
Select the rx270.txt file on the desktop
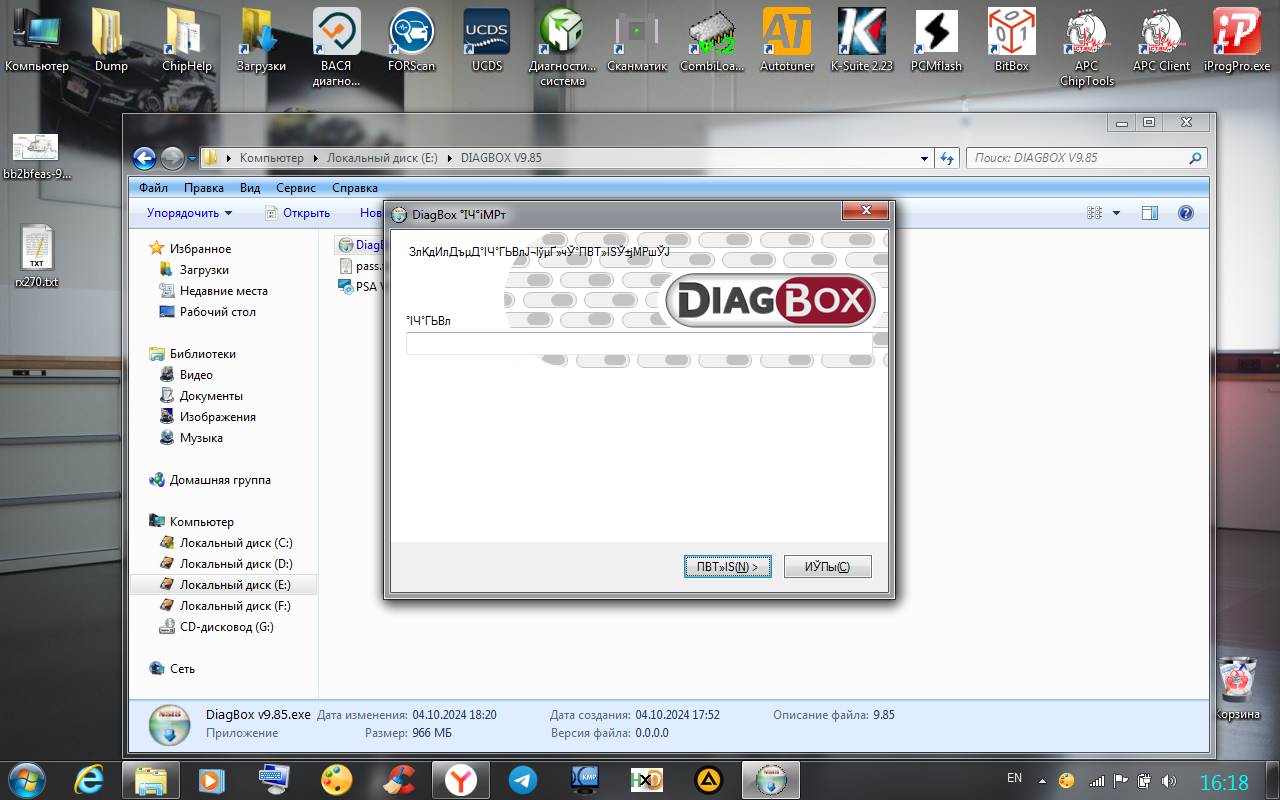(x=37, y=257)
